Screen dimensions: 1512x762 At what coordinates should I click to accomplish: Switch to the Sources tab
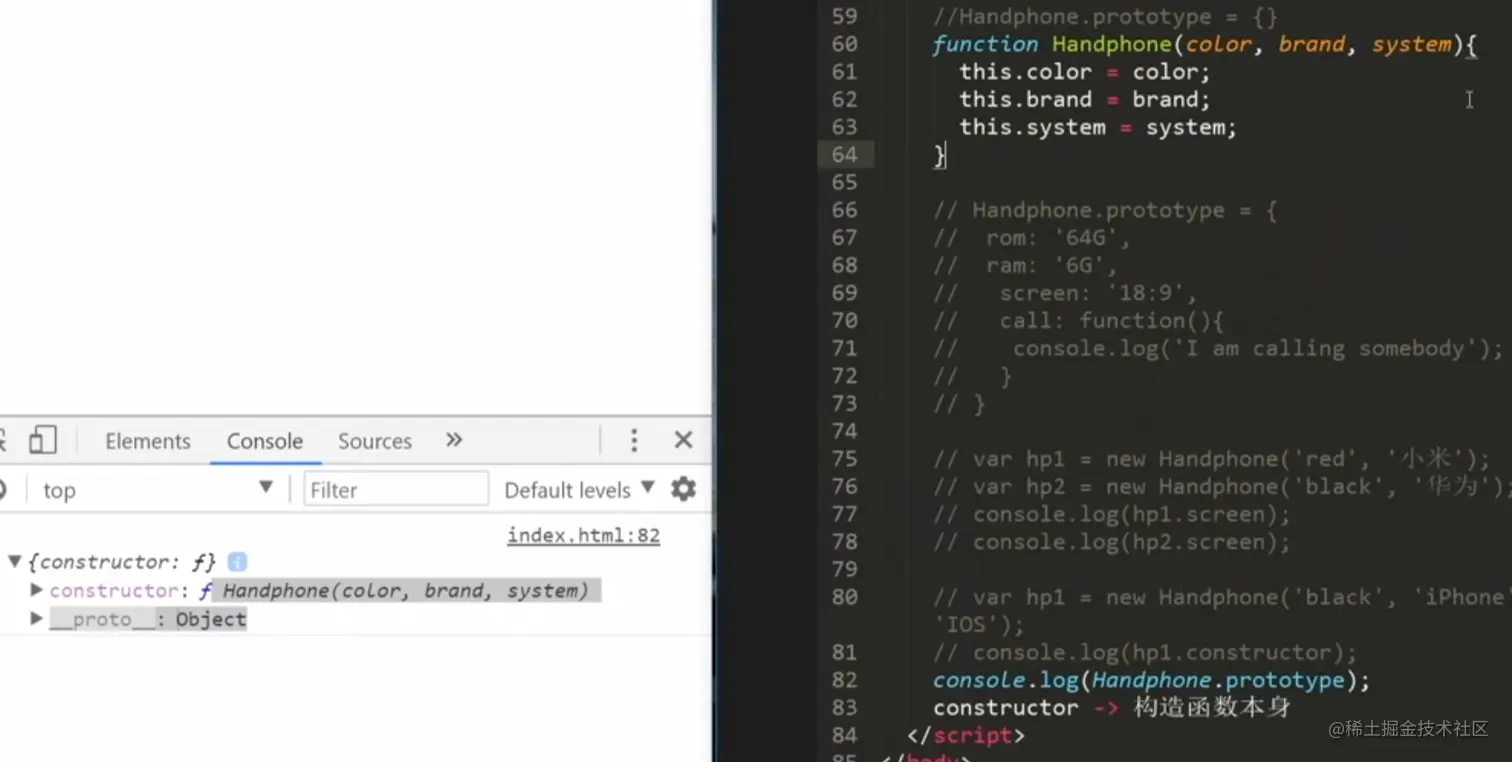point(375,441)
